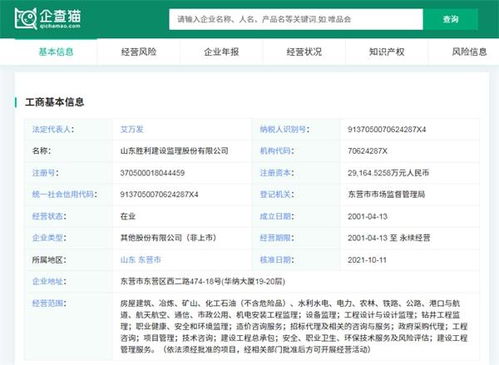
Task: Click the 登记机关 label
Action: (x=277, y=194)
